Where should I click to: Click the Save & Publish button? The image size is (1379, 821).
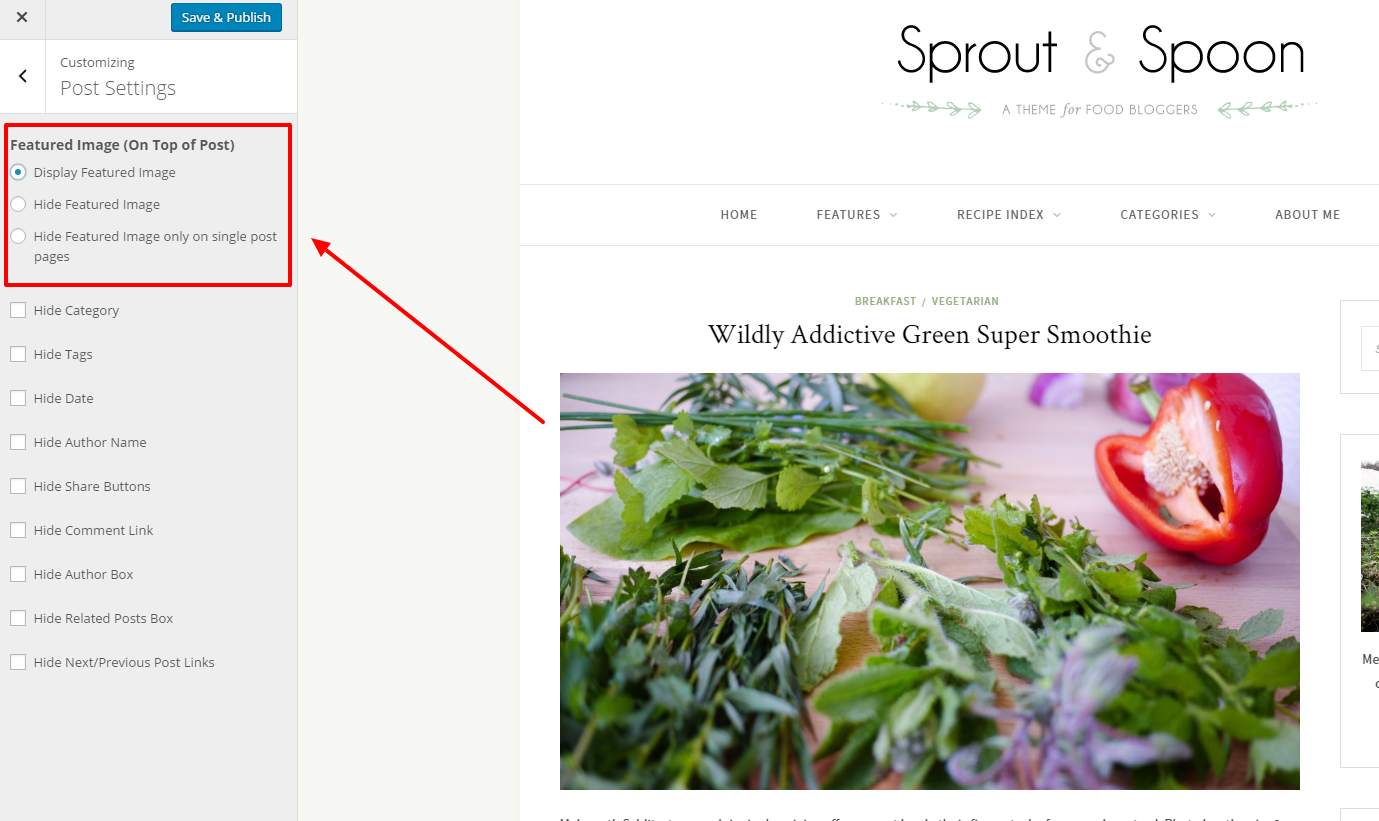[226, 18]
